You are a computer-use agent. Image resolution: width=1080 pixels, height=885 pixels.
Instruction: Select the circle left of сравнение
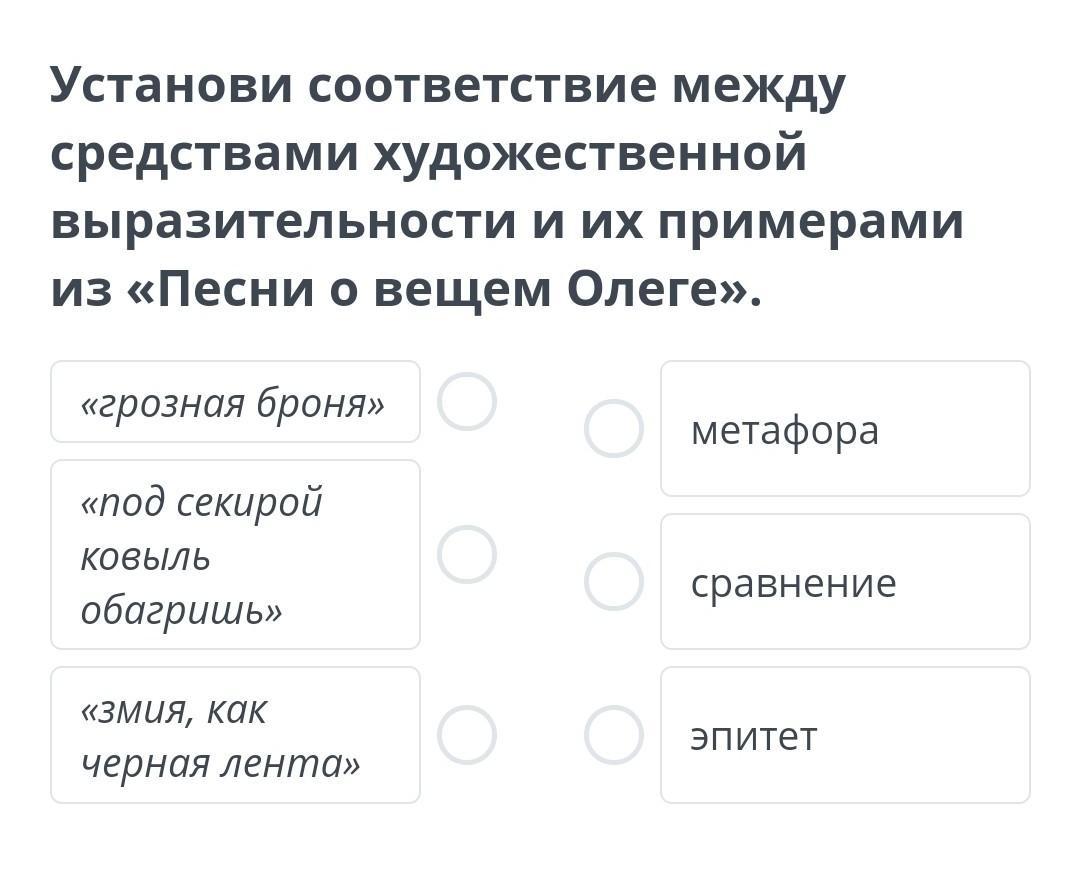click(613, 581)
